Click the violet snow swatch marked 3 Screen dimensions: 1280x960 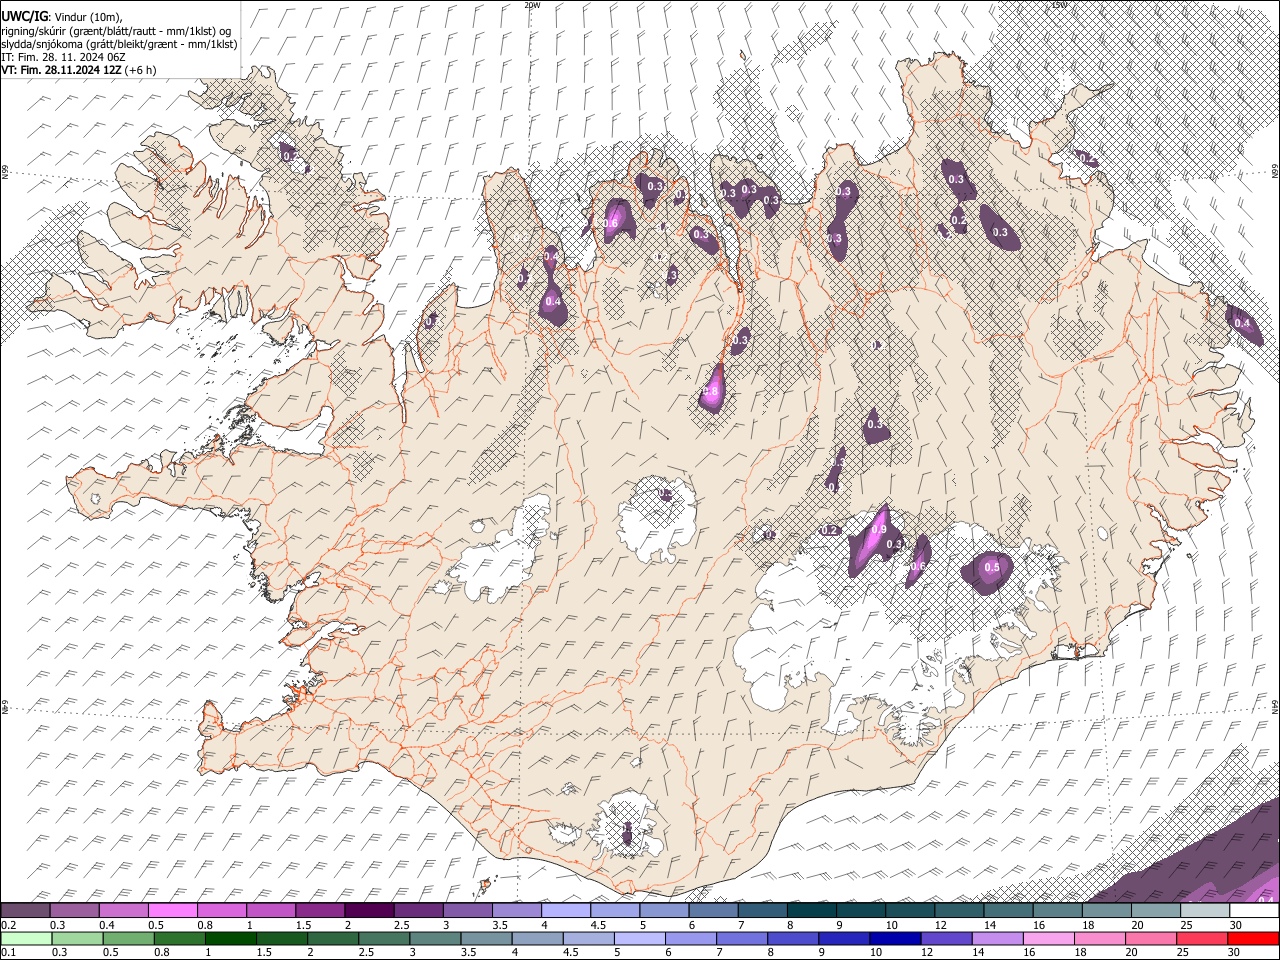point(467,910)
